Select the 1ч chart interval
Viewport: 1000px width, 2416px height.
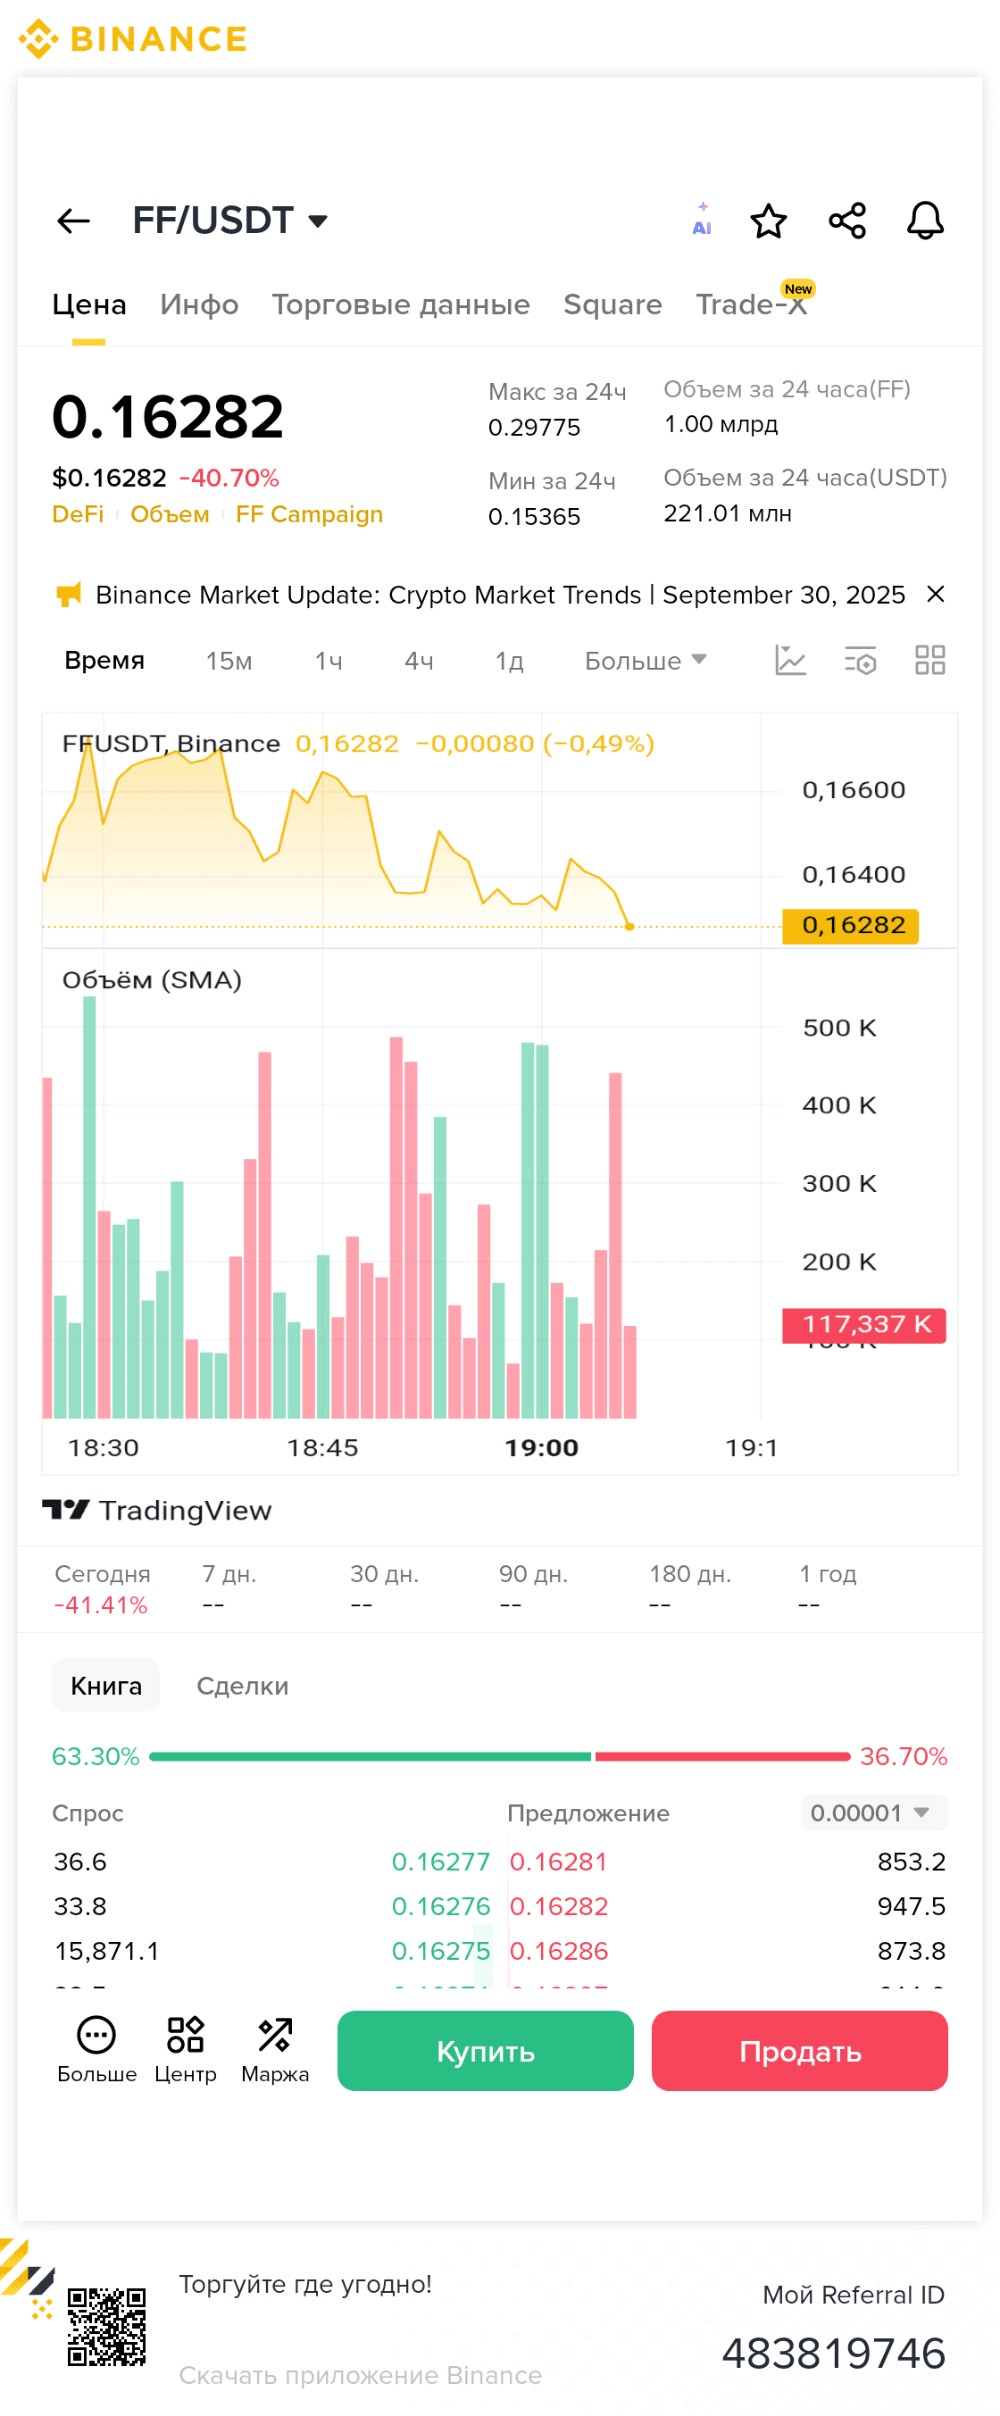point(329,661)
